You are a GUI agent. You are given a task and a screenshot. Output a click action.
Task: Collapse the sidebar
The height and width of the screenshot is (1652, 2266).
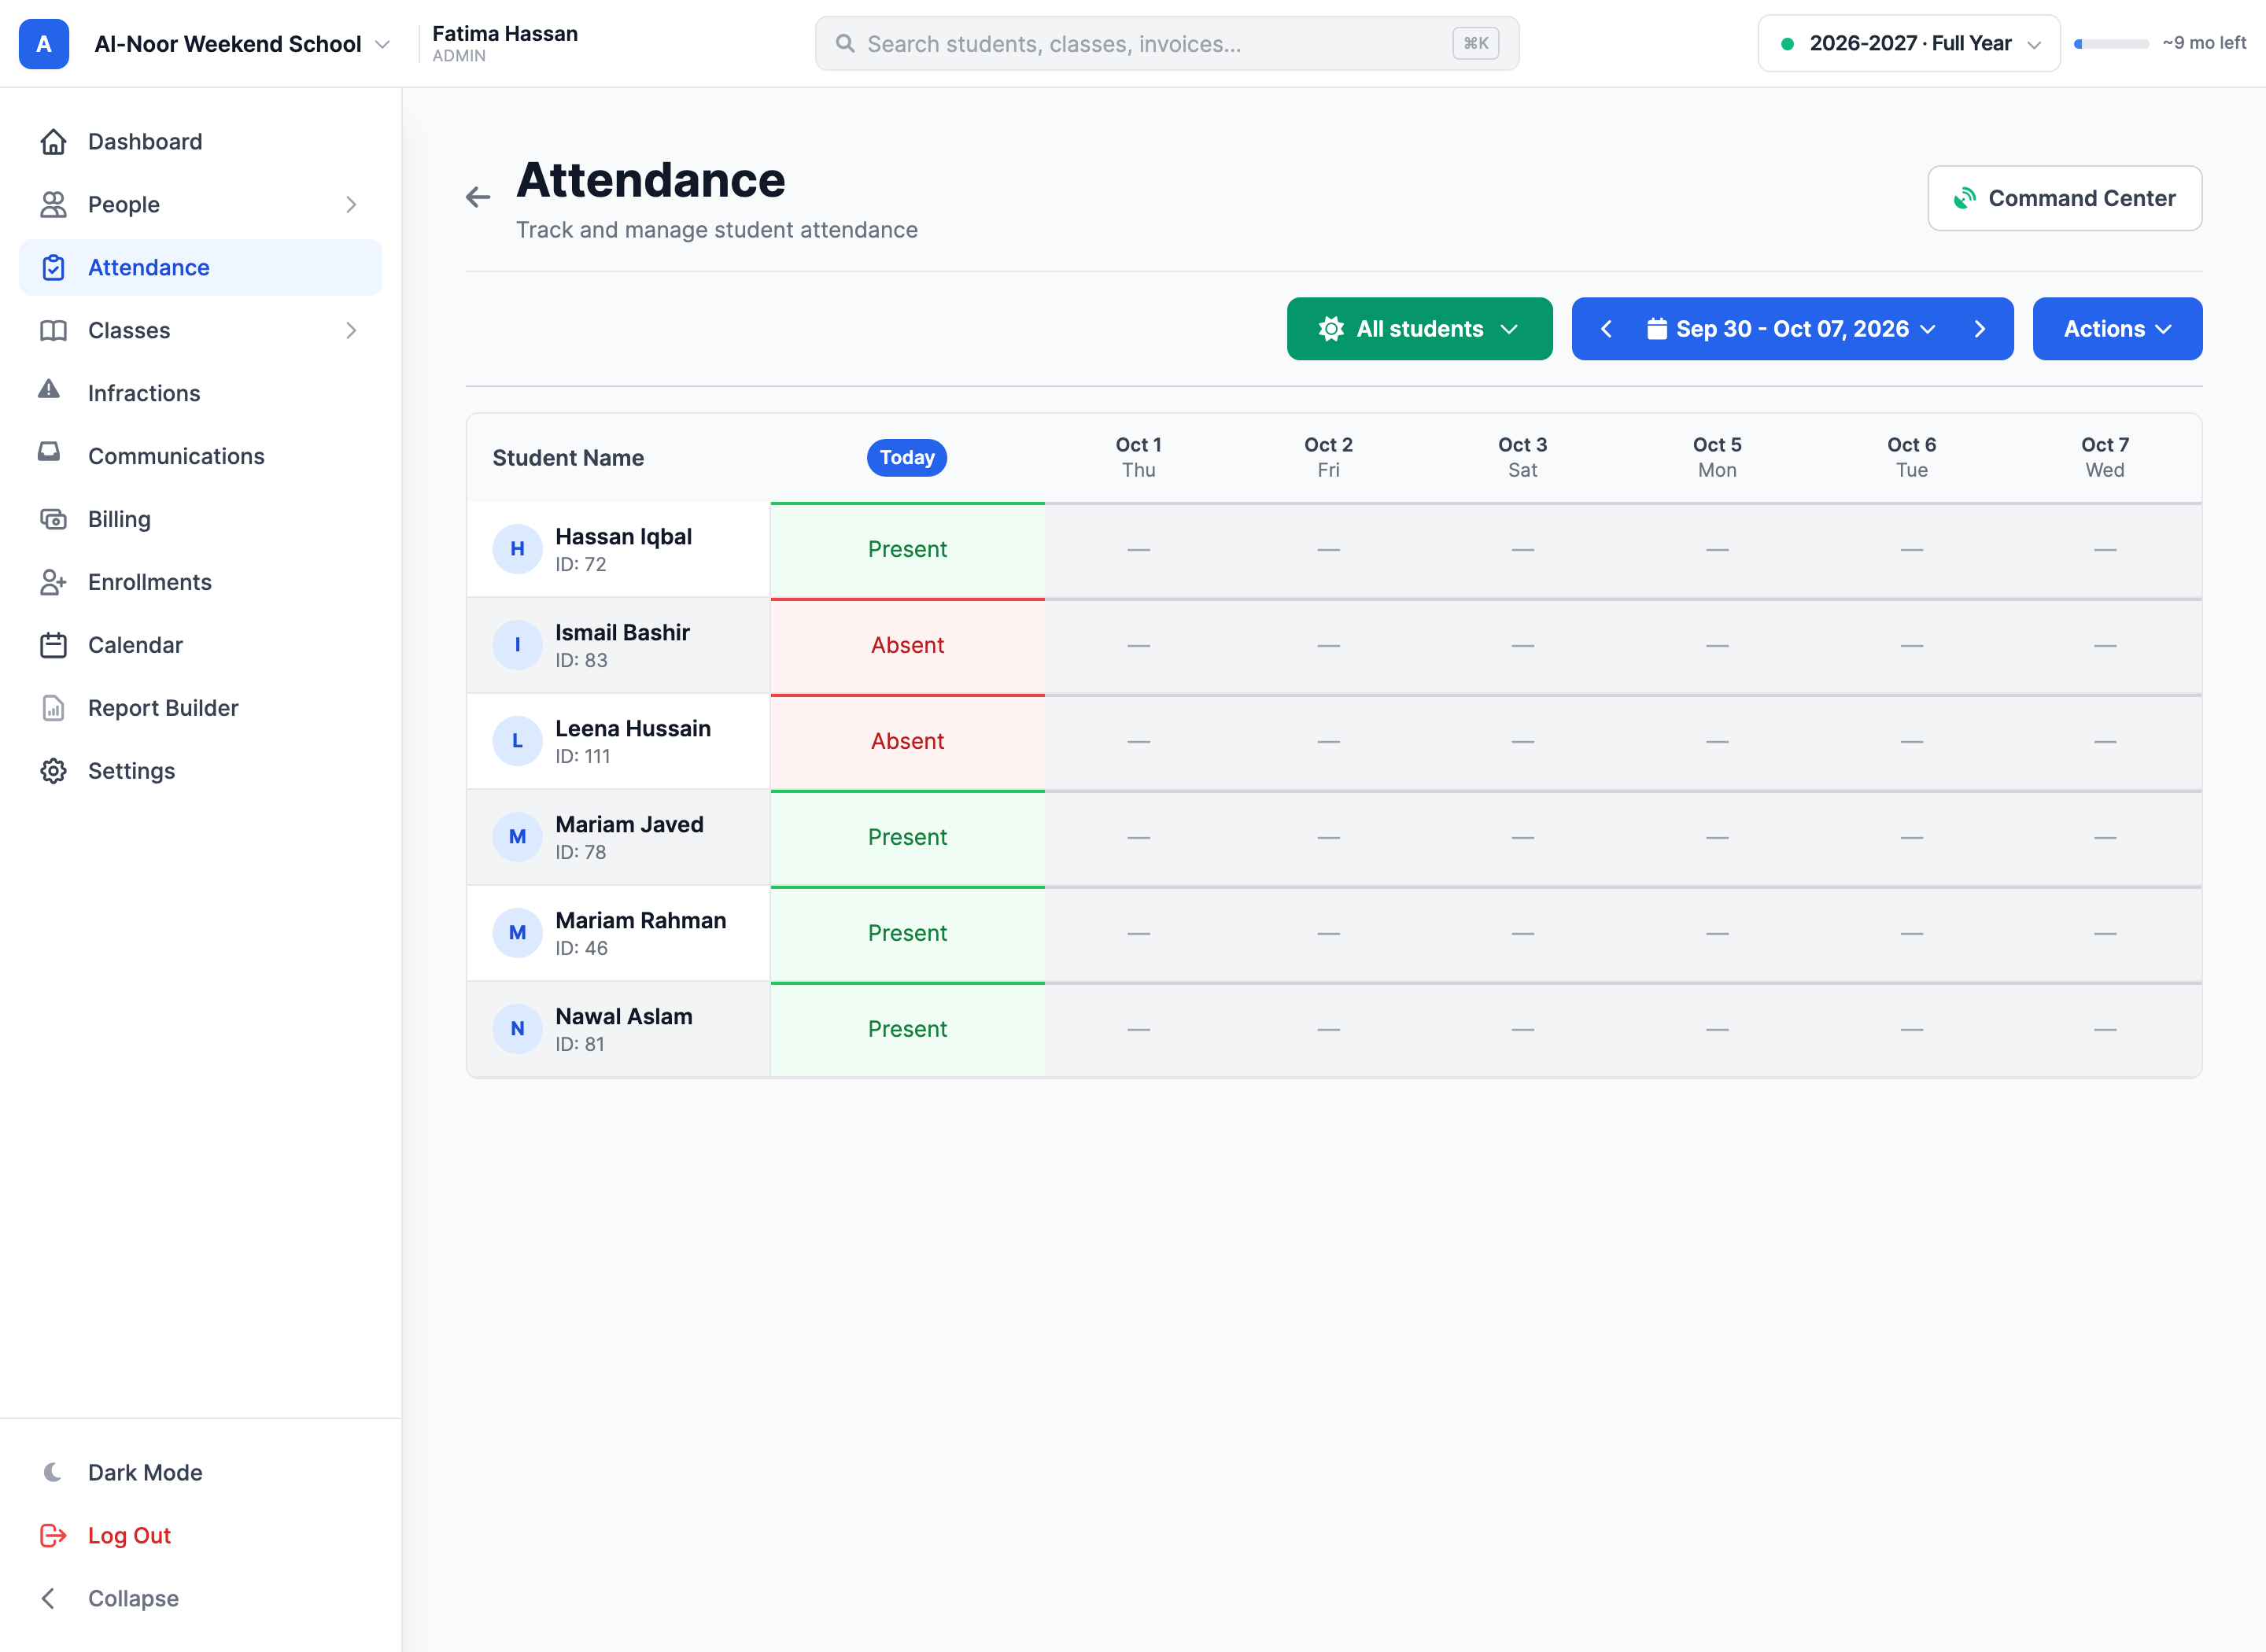[x=200, y=1598]
